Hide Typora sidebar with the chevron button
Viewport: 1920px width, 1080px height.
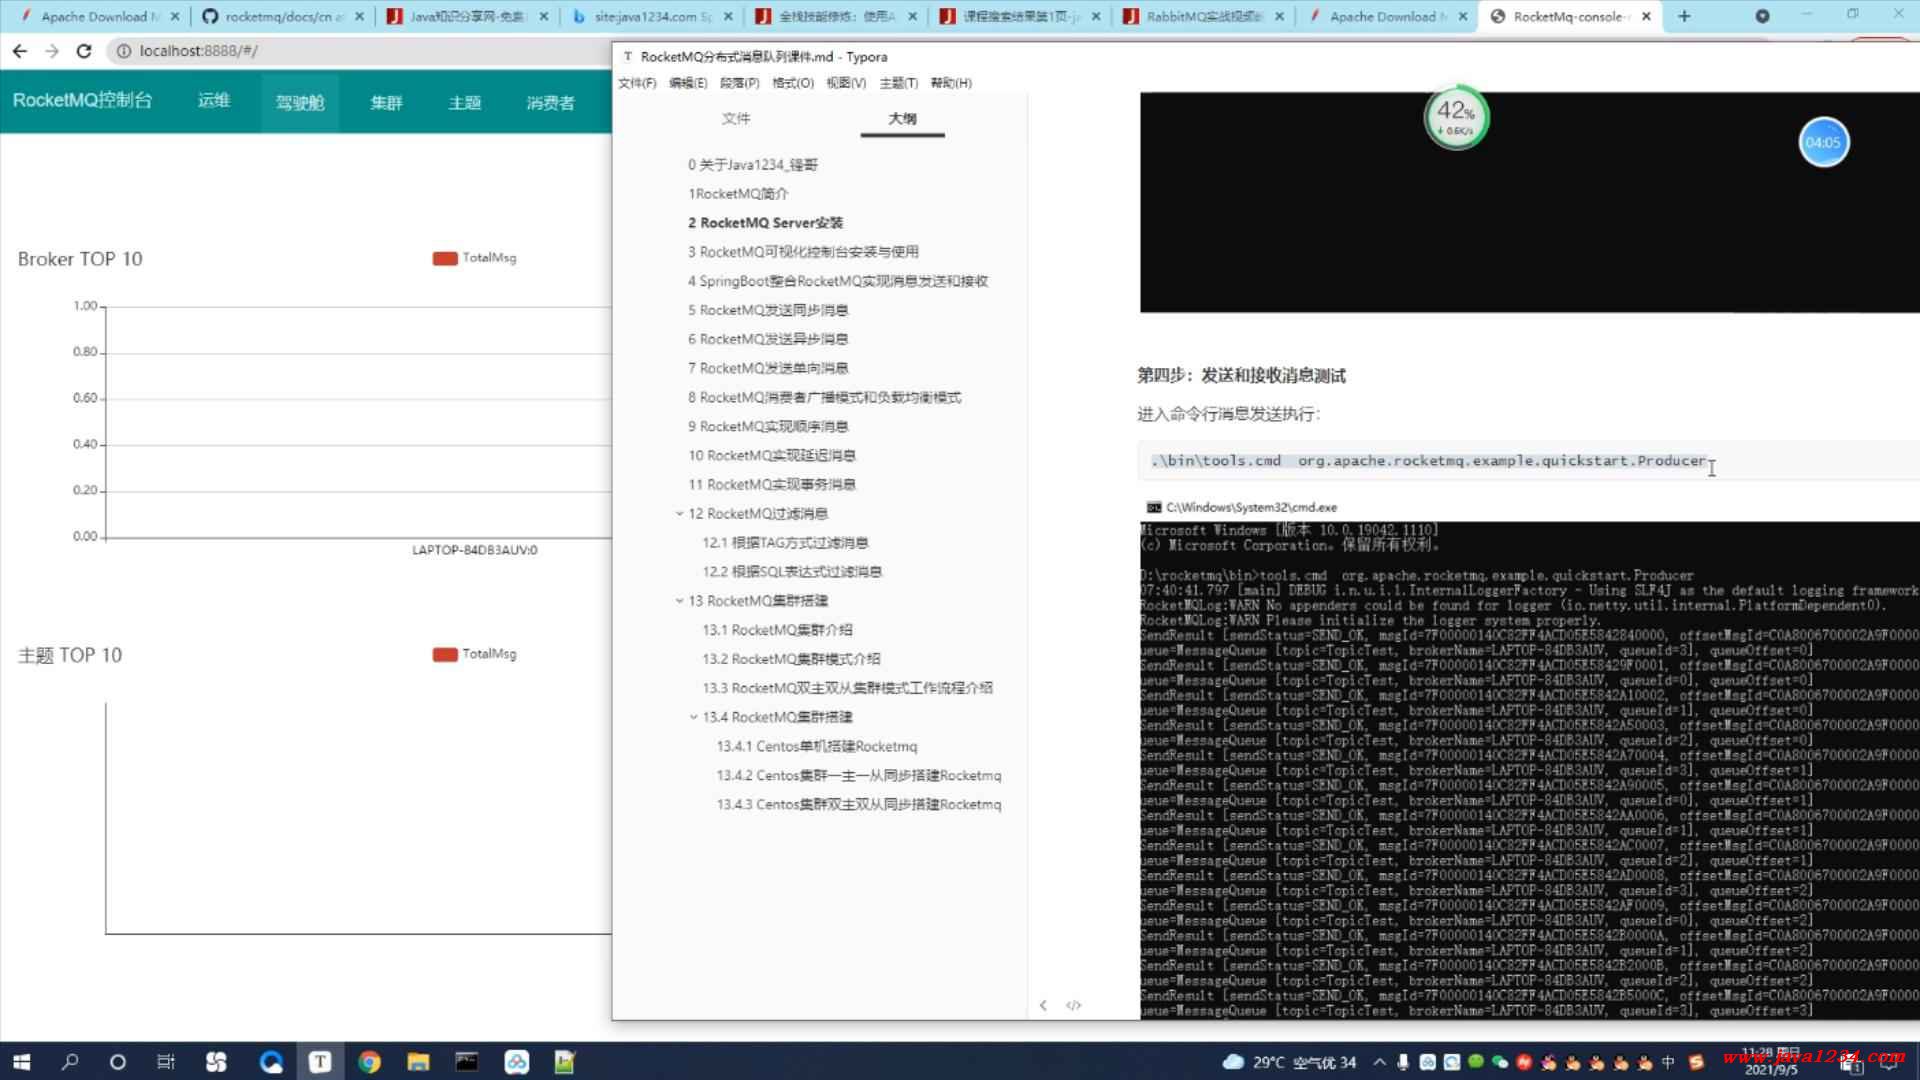point(1043,1005)
